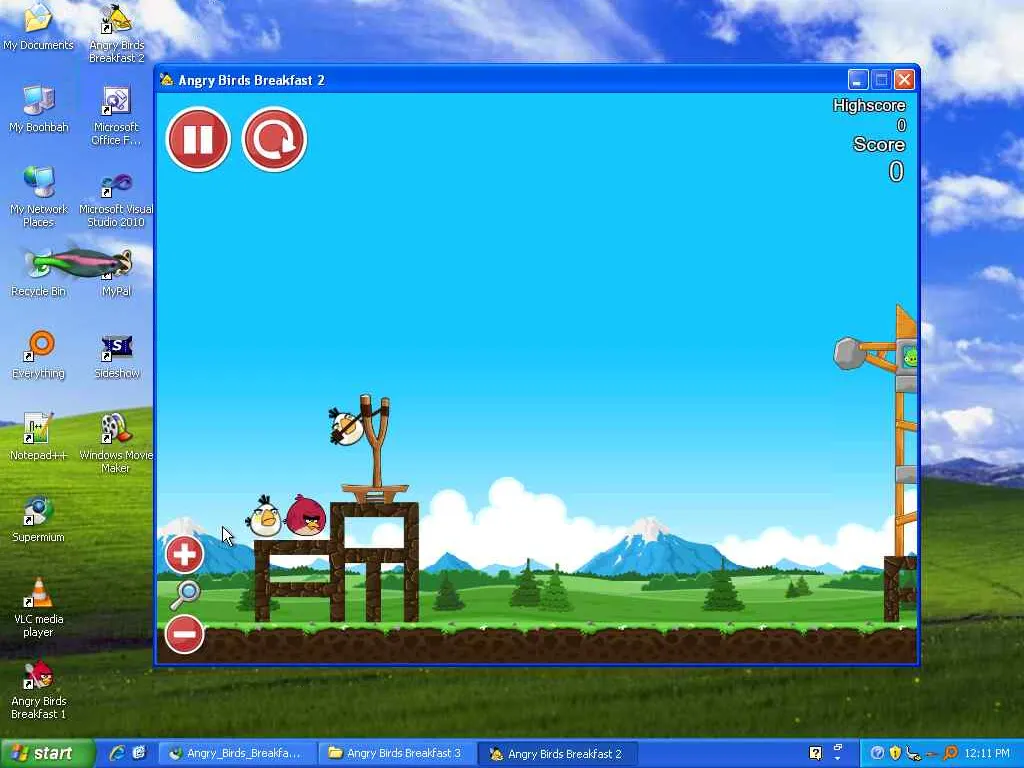
Task: Restart the level with the red restart button
Action: point(274,139)
